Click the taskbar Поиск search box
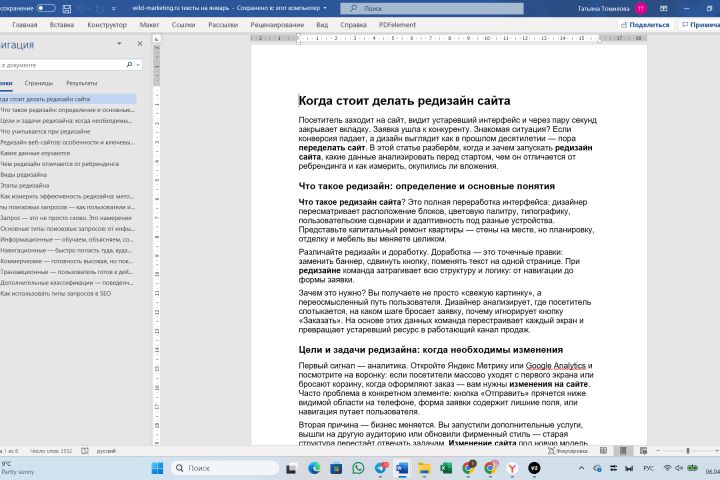 pos(225,468)
